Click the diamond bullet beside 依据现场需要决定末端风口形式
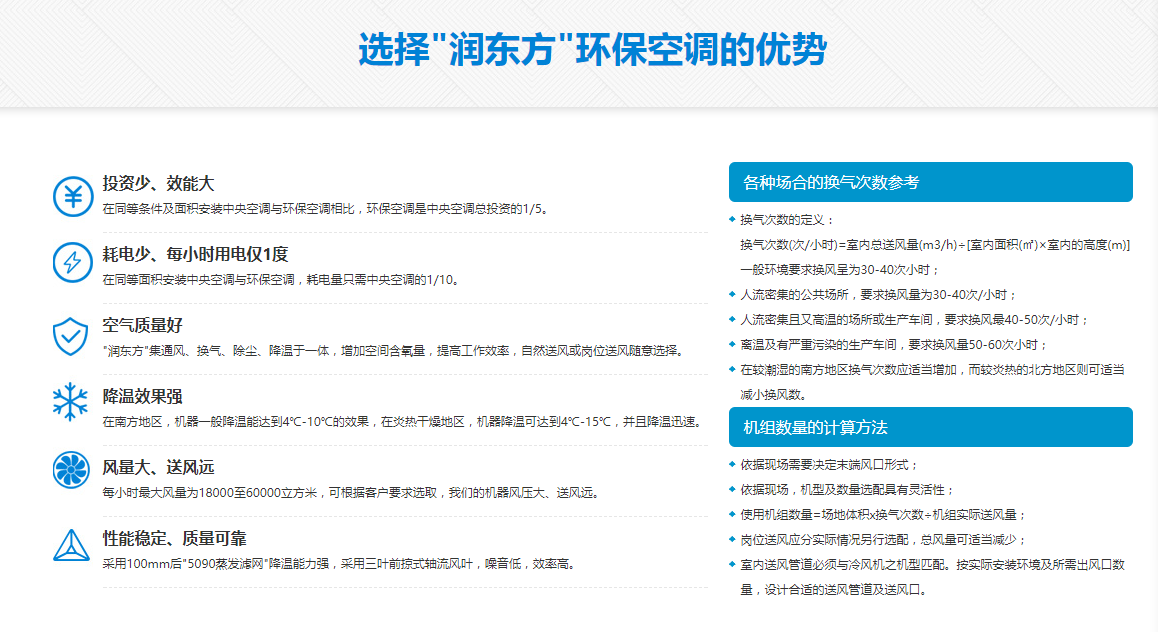Image resolution: width=1158 pixels, height=632 pixels. pos(732,465)
